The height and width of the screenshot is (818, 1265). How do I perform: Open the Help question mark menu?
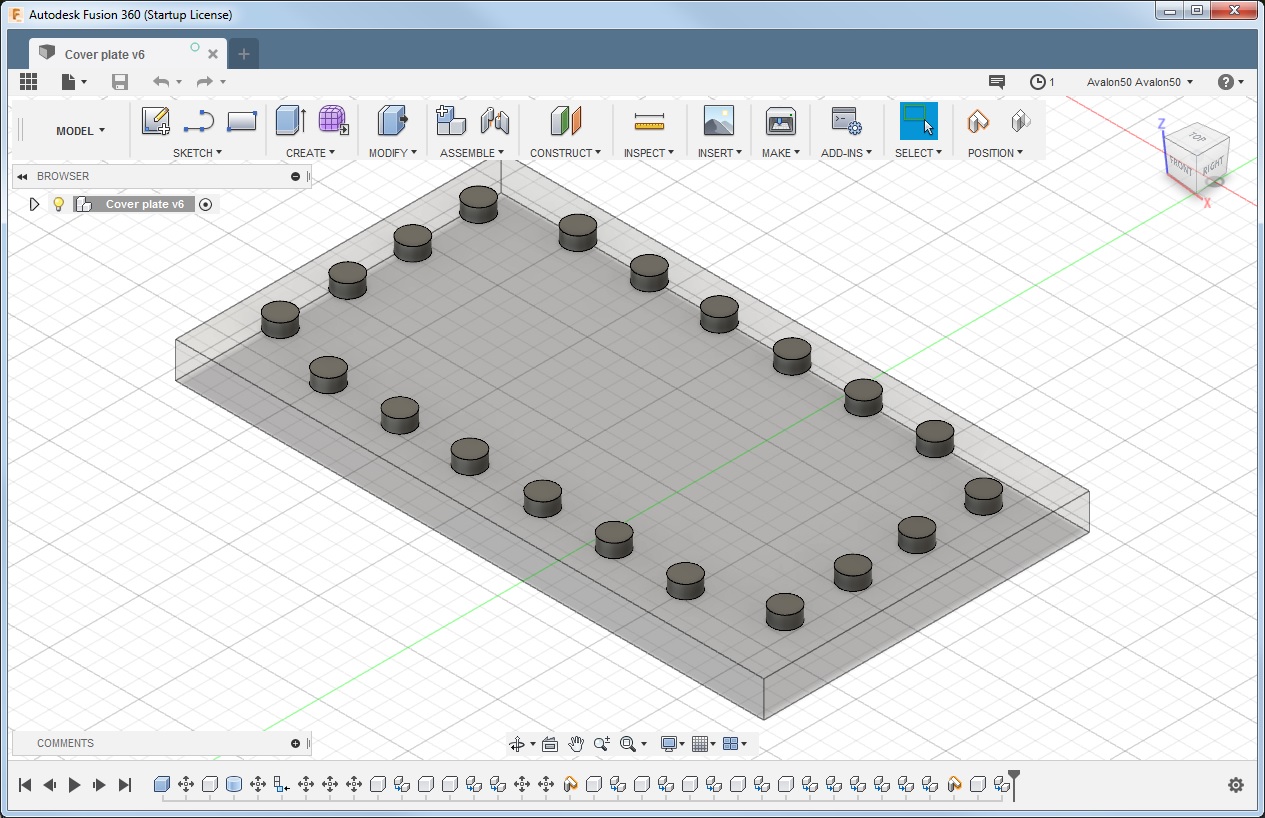1231,82
